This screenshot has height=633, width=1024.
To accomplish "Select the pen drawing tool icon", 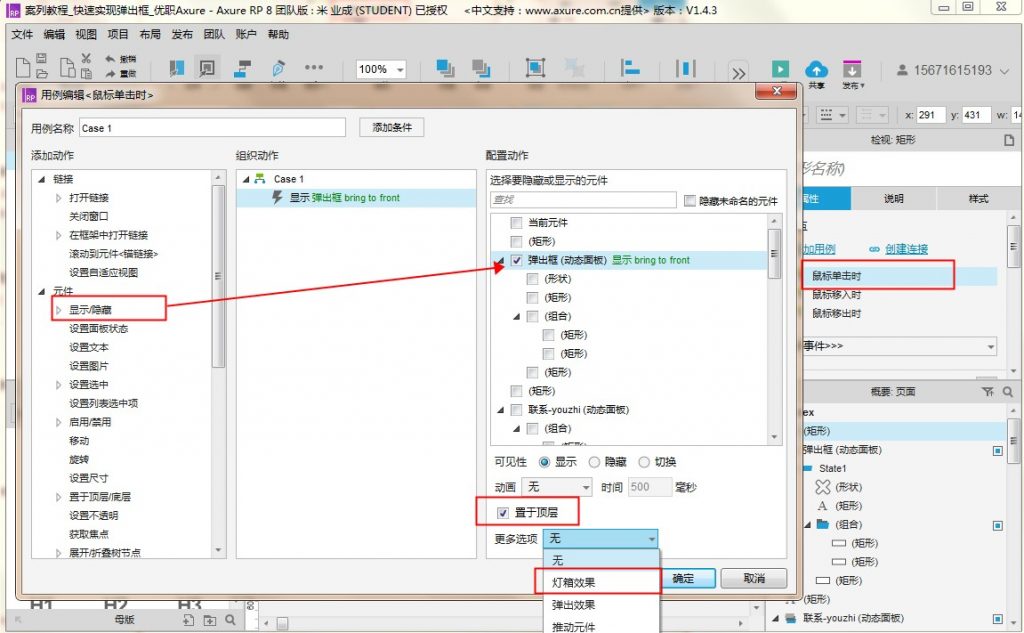I will pyautogui.click(x=279, y=69).
